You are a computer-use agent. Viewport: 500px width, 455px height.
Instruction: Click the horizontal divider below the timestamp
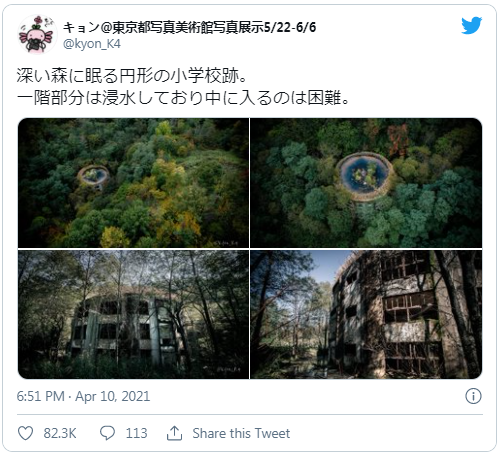pos(250,415)
